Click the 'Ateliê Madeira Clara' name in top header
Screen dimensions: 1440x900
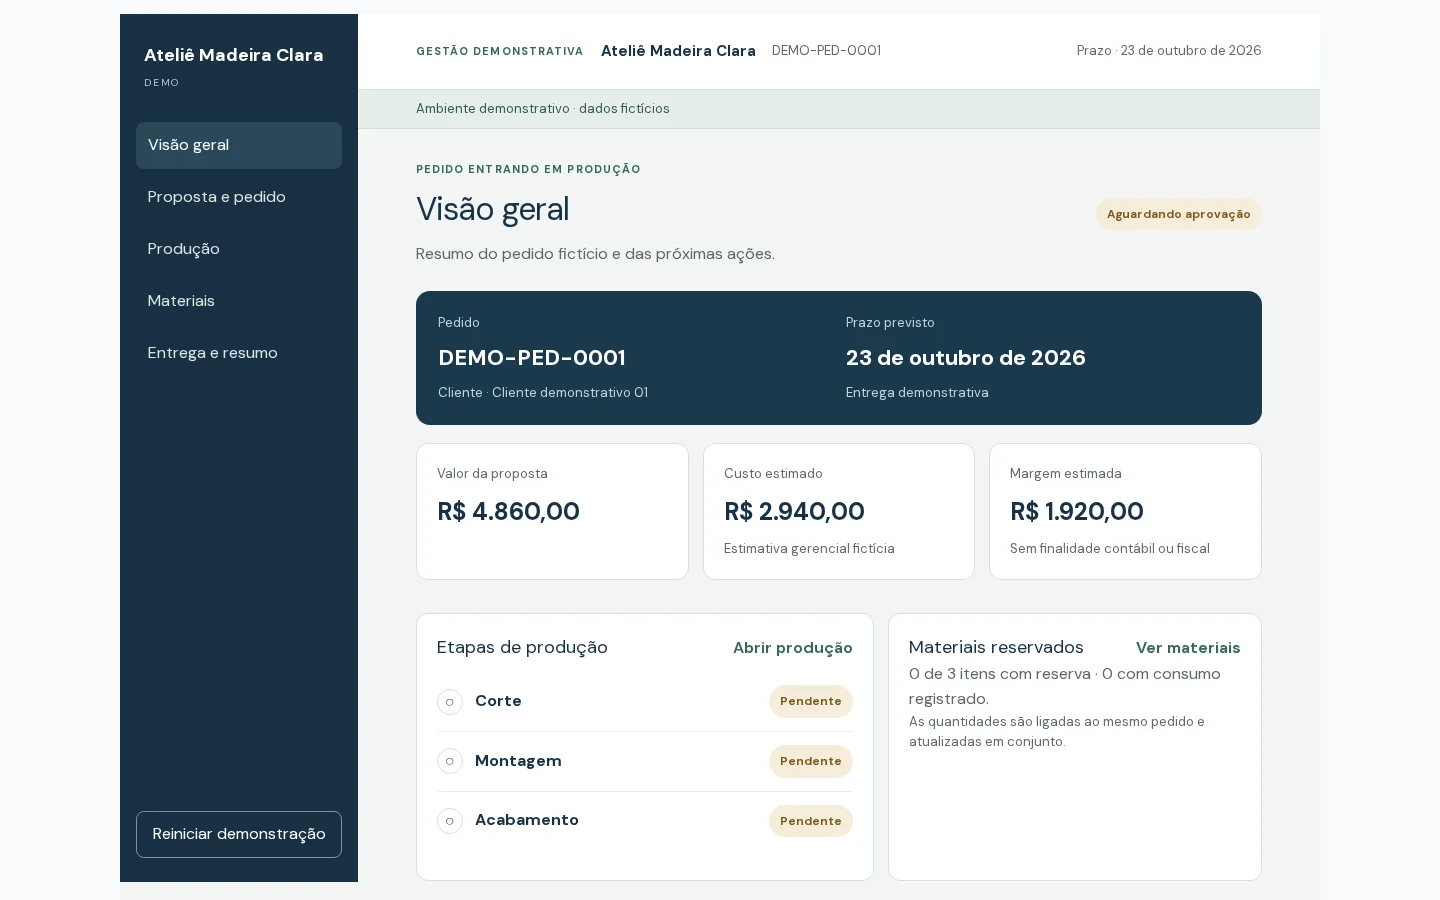coord(678,51)
